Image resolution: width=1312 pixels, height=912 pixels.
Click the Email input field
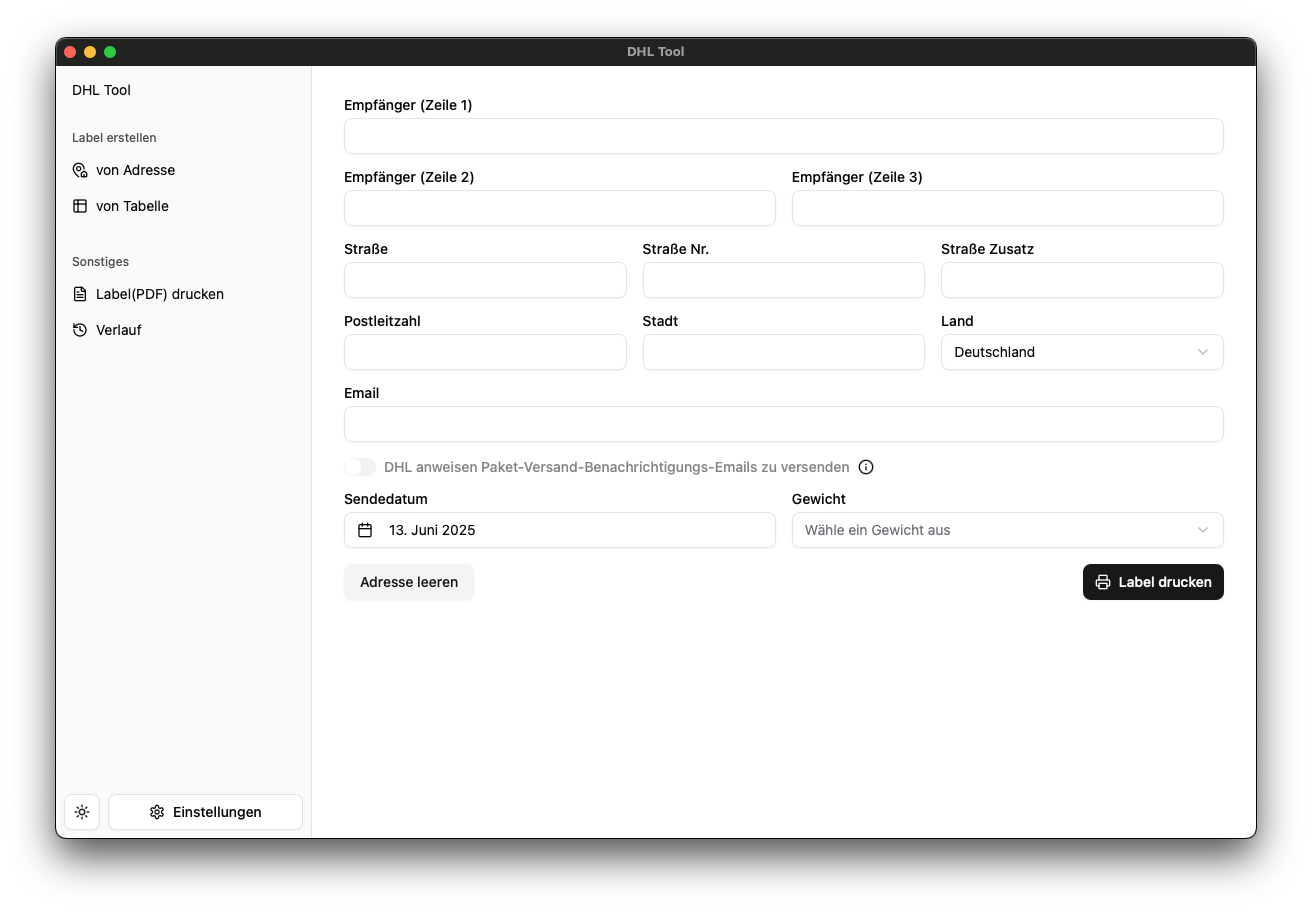pyautogui.click(x=784, y=424)
